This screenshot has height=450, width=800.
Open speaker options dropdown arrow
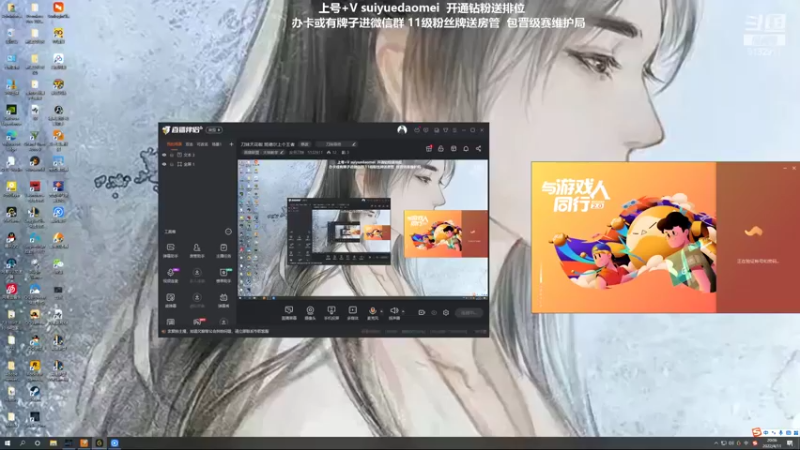[x=403, y=311]
